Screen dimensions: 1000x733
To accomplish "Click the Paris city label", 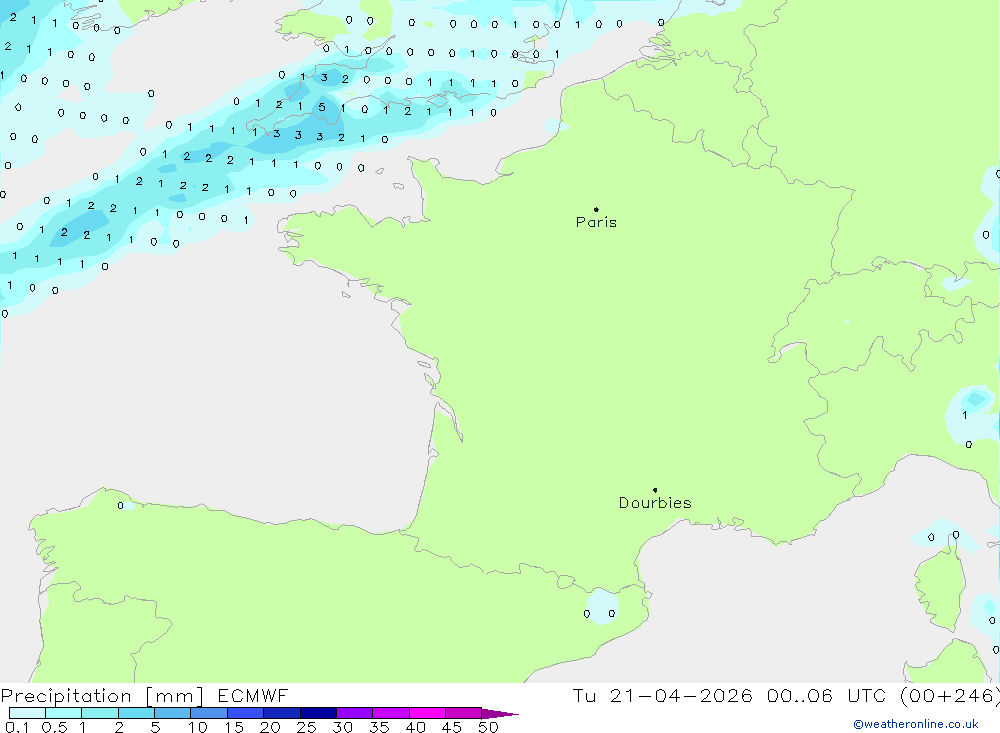I will tap(596, 222).
